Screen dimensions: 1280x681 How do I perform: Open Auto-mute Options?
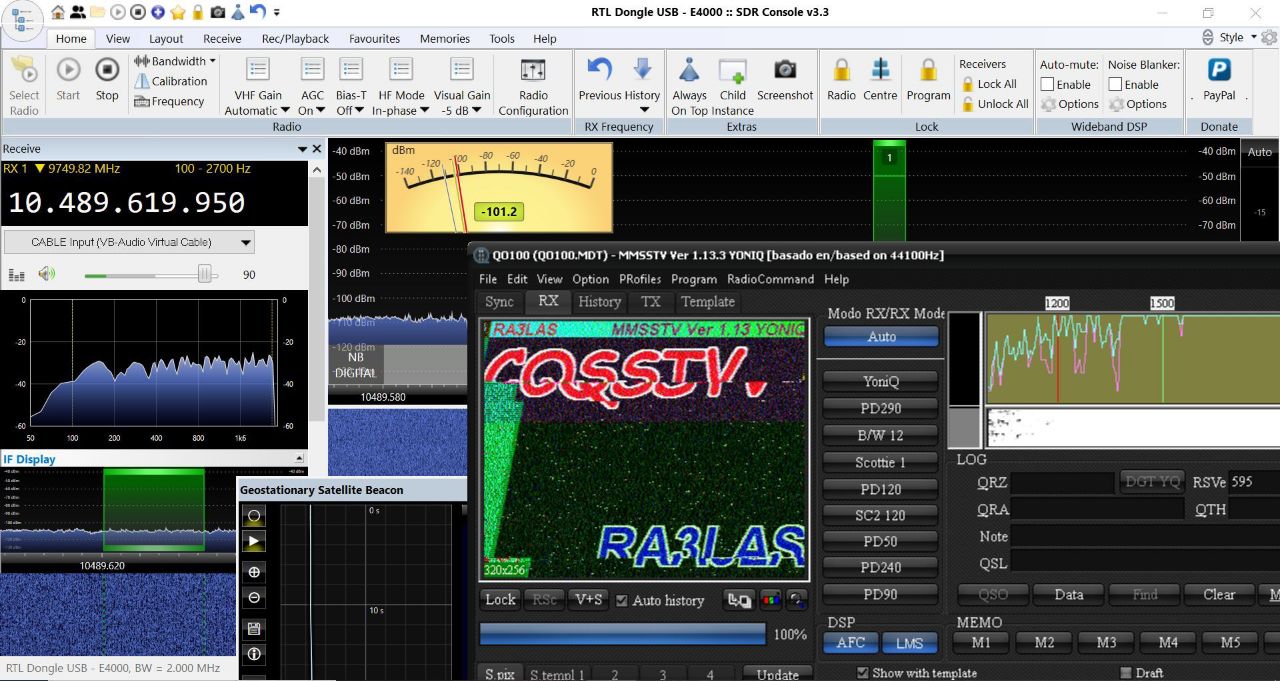pyautogui.click(x=1070, y=104)
